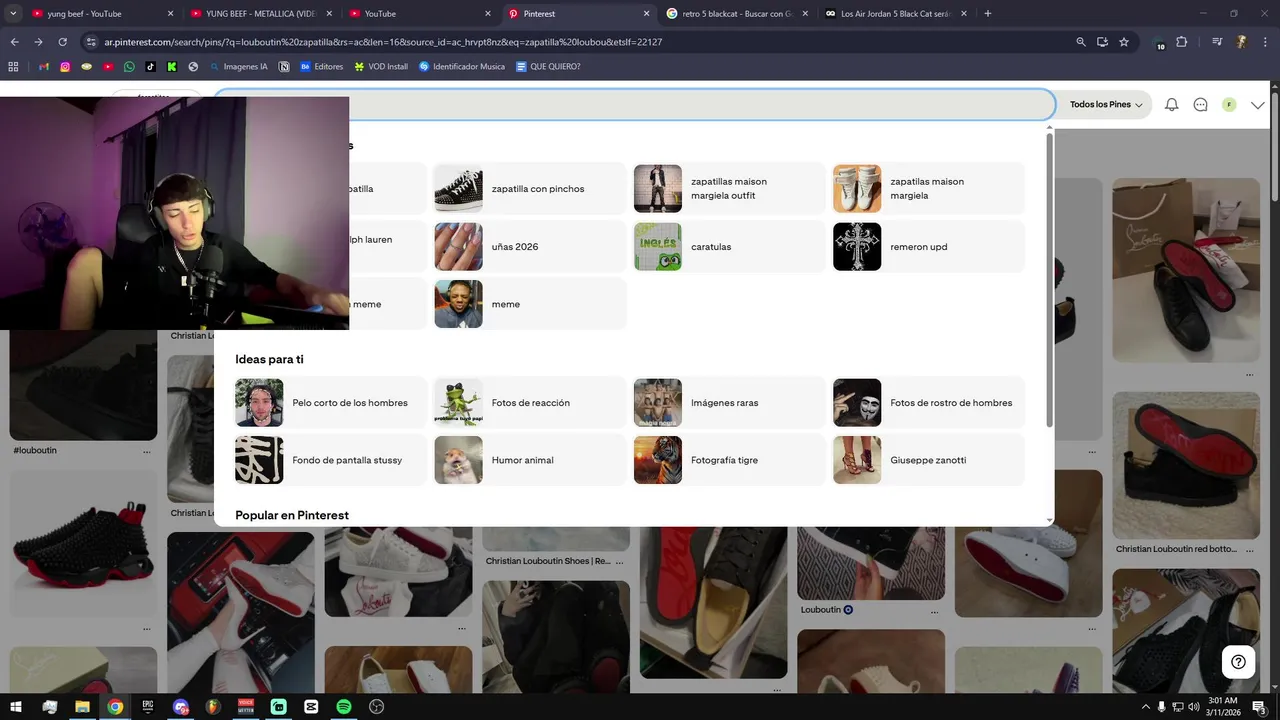Image resolution: width=1280 pixels, height=720 pixels.
Task: Expand the account options chevron
Action: [1257, 105]
